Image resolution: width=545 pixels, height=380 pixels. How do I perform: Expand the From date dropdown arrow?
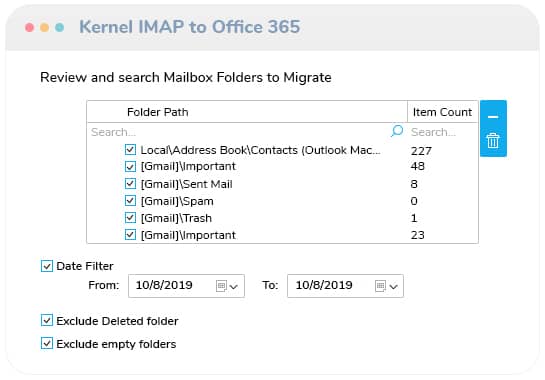[x=234, y=287]
